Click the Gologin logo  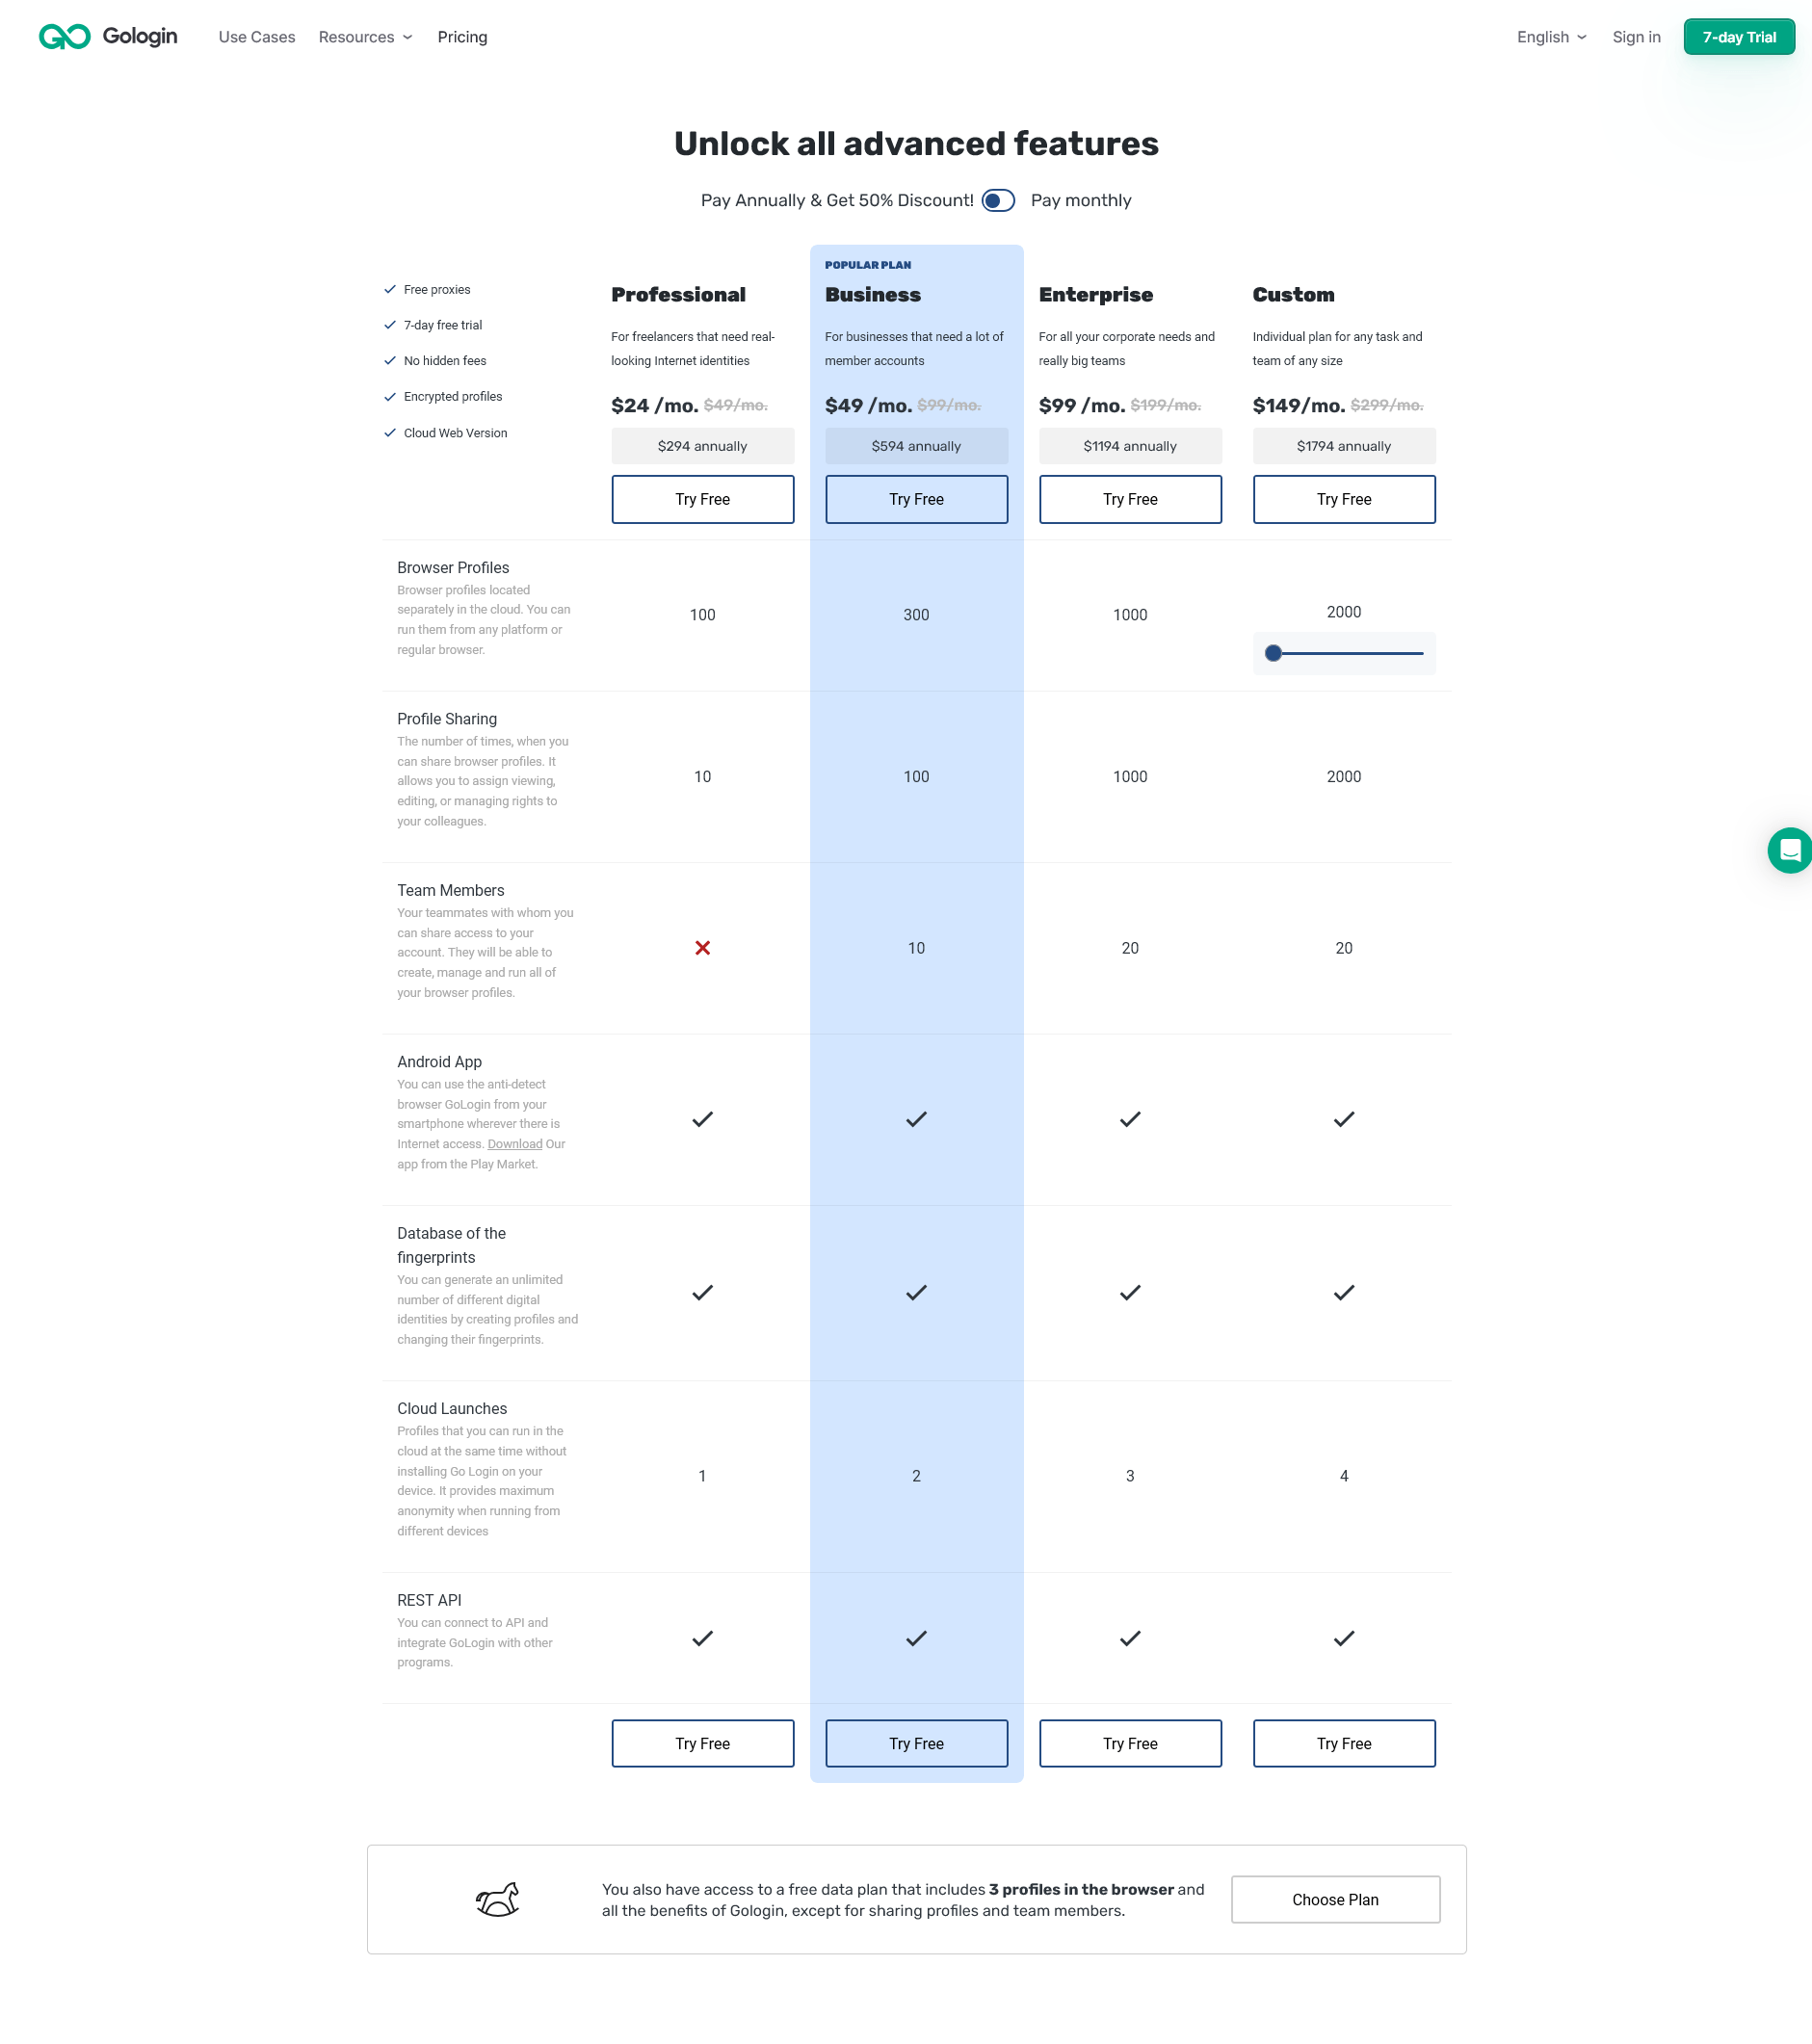pos(108,37)
